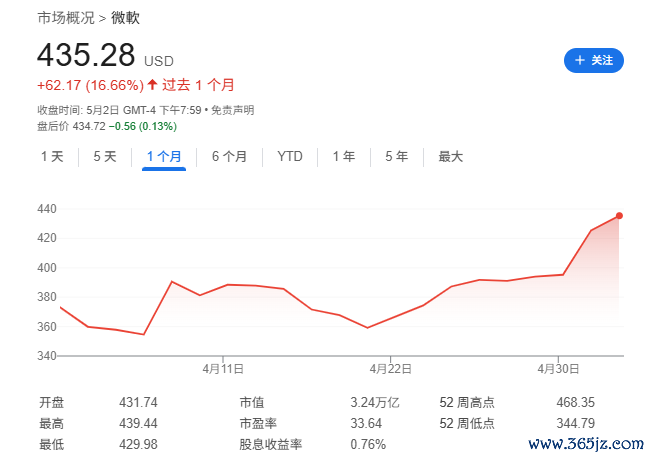Click the 市盈率 value 33.64
Image resolution: width=651 pixels, height=459 pixels.
366,423
